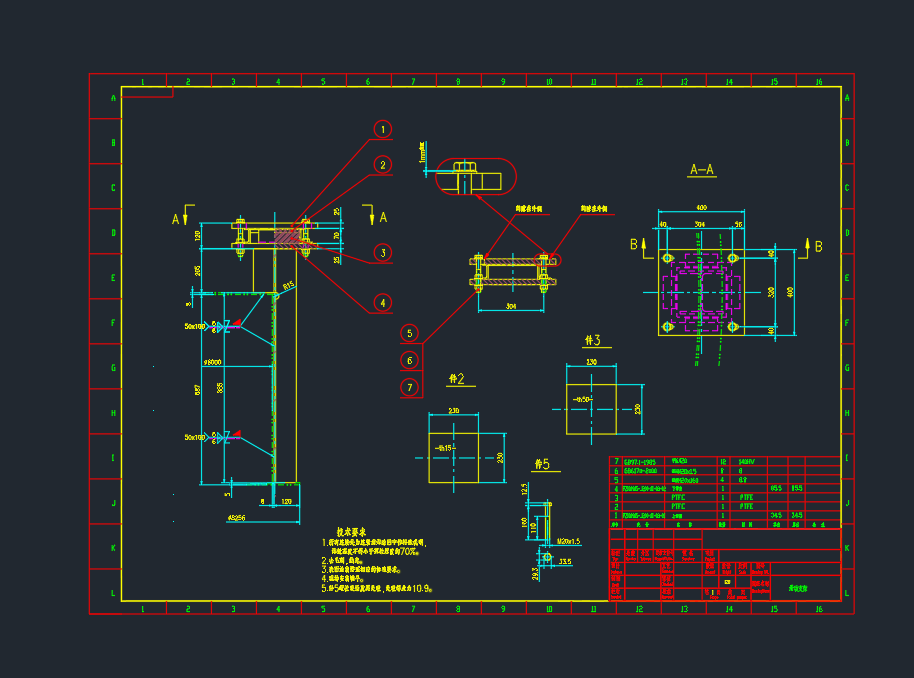Pick the "33.5" dimension text
The width and height of the screenshot is (914, 678).
click(565, 562)
